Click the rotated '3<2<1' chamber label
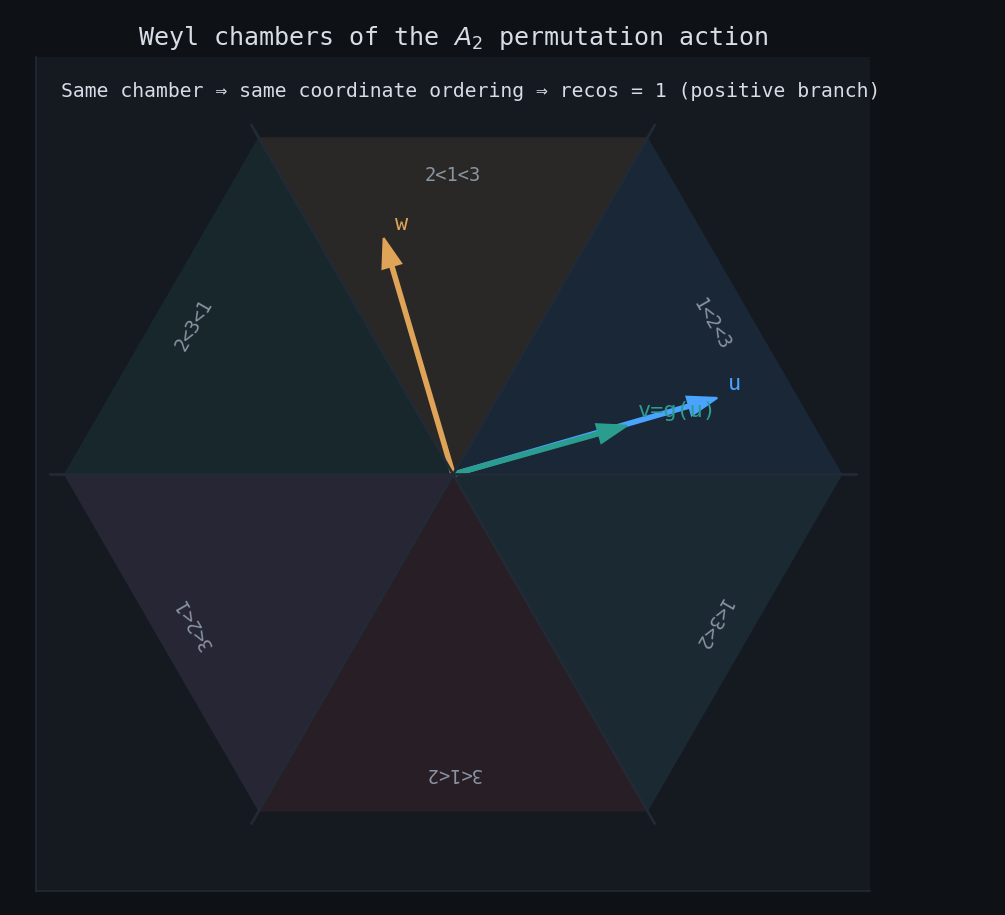The width and height of the screenshot is (1005, 915). click(193, 627)
